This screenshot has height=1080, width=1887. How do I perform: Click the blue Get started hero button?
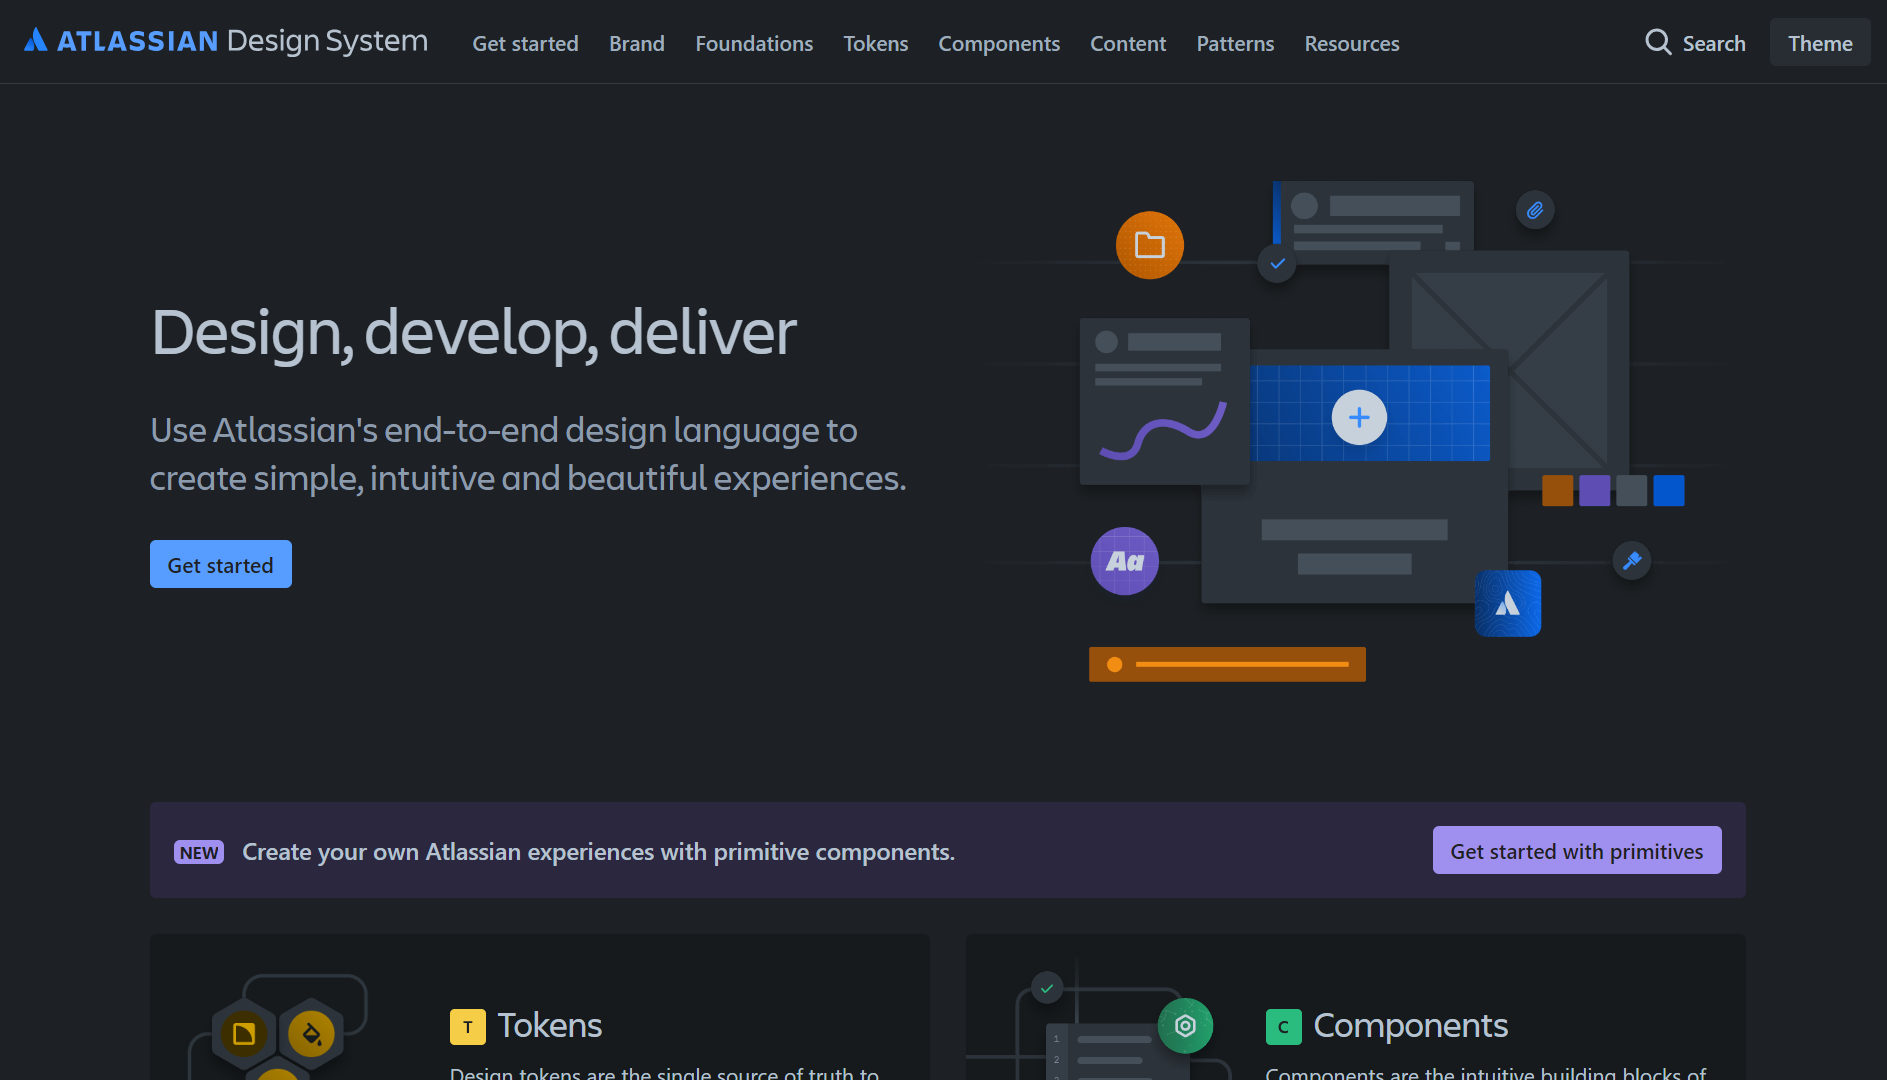coord(221,564)
